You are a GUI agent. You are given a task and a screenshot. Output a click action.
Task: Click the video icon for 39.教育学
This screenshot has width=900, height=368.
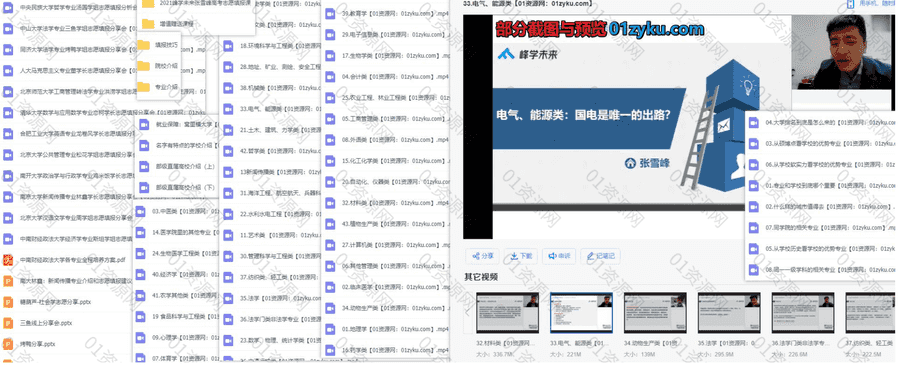[329, 13]
